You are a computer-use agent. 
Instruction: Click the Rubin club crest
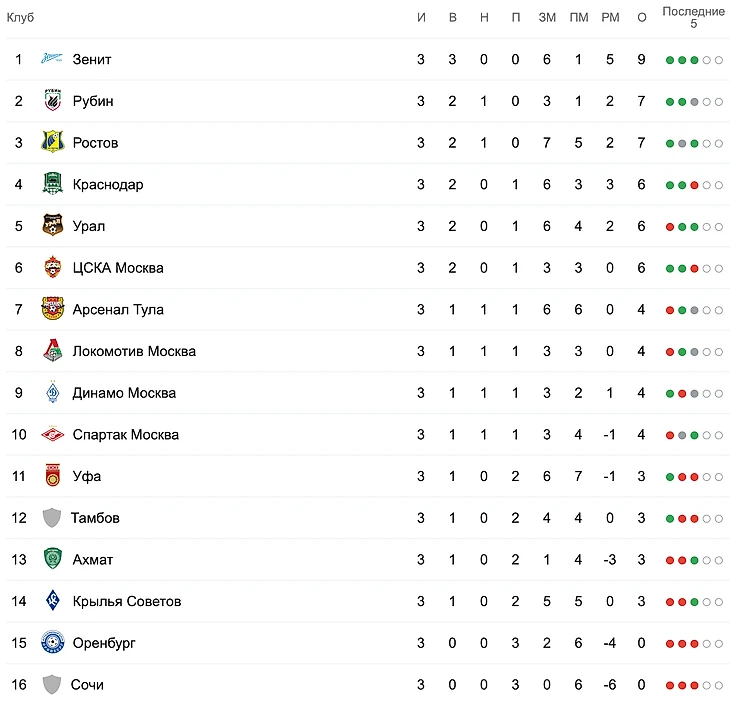coord(52,101)
